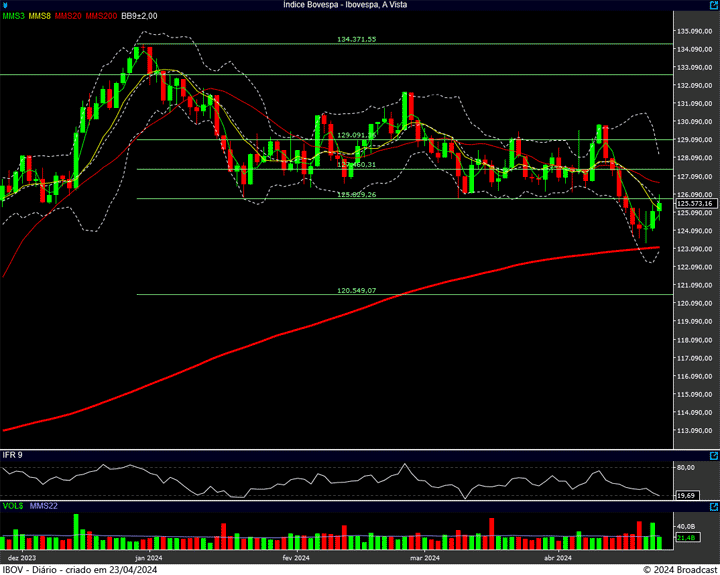The image size is (720, 575).
Task: Select the MMS20 indicator label
Action: tap(69, 16)
